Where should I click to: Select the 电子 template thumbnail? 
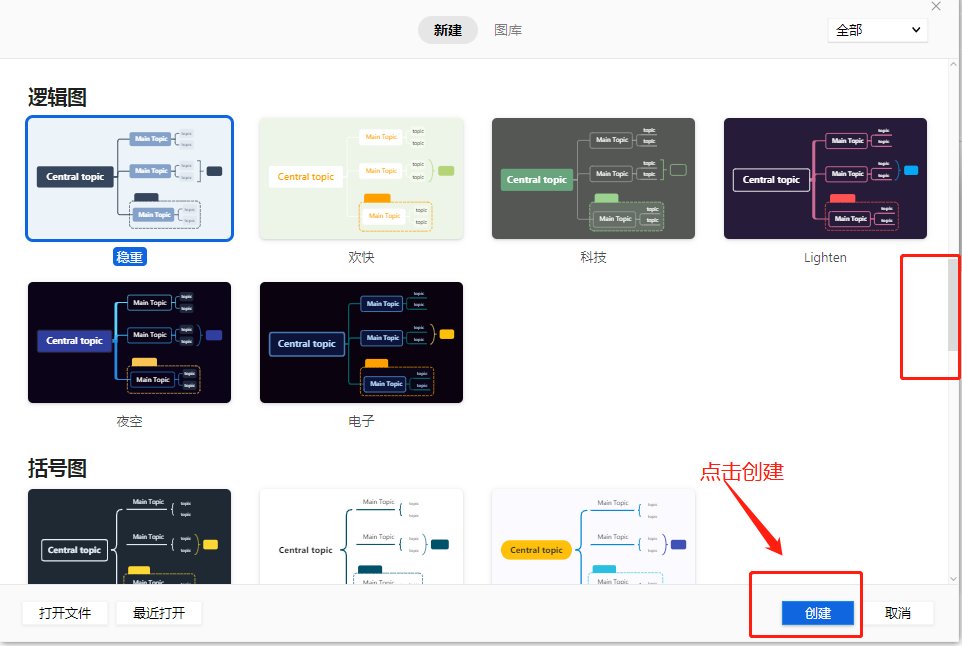coord(361,343)
